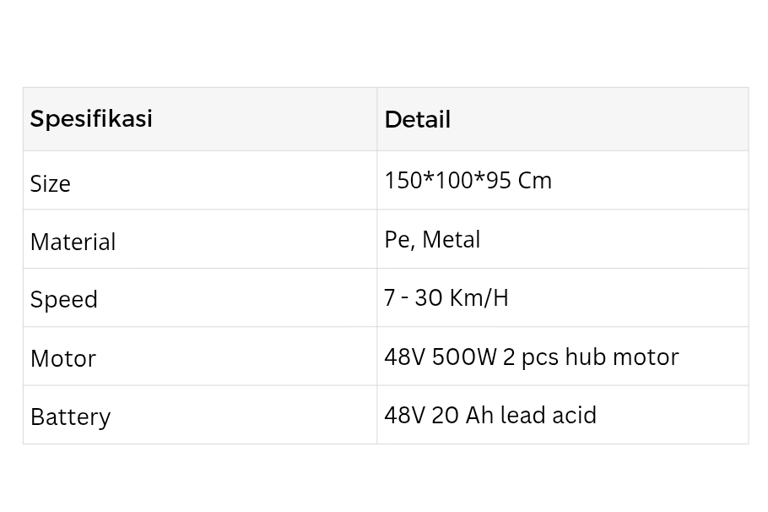The image size is (768, 512).
Task: Select the Speed row label
Action: pos(64,299)
